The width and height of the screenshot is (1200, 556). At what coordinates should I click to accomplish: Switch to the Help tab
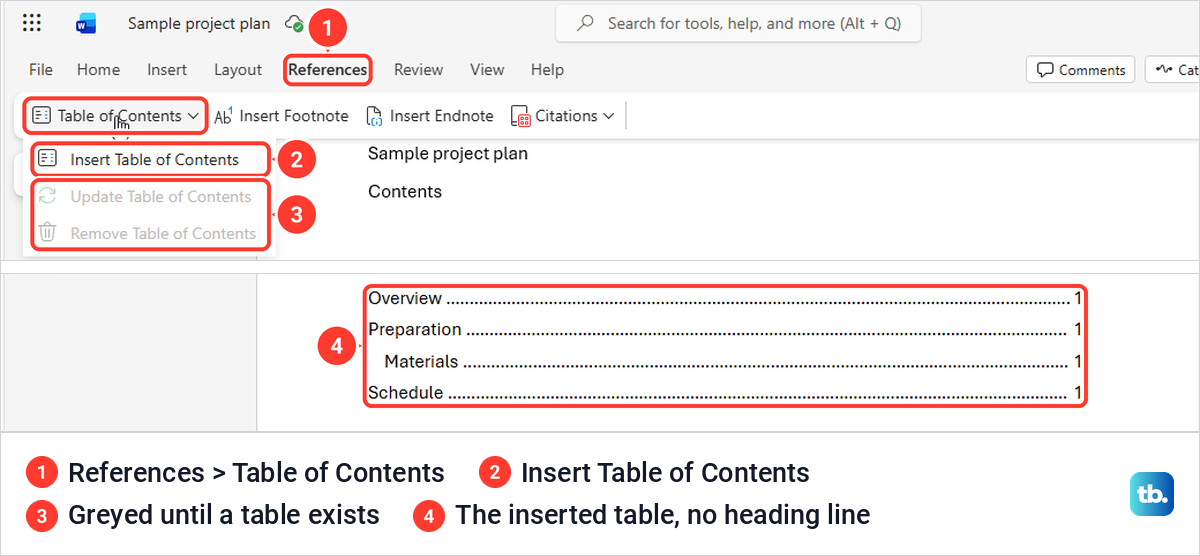547,70
